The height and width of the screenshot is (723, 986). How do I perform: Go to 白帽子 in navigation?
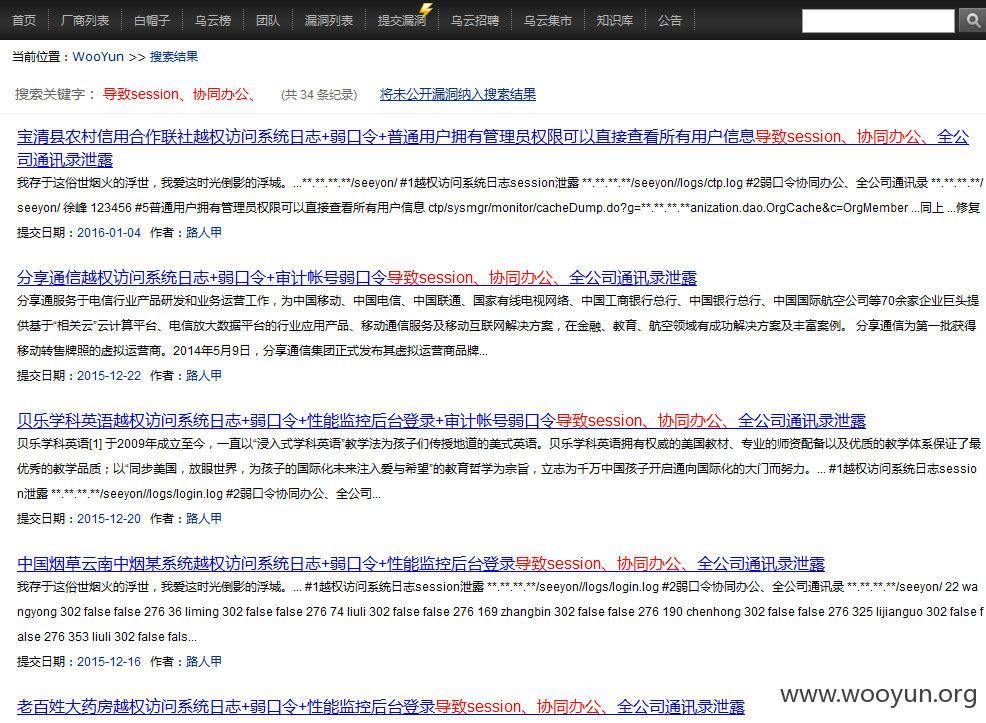coord(152,21)
